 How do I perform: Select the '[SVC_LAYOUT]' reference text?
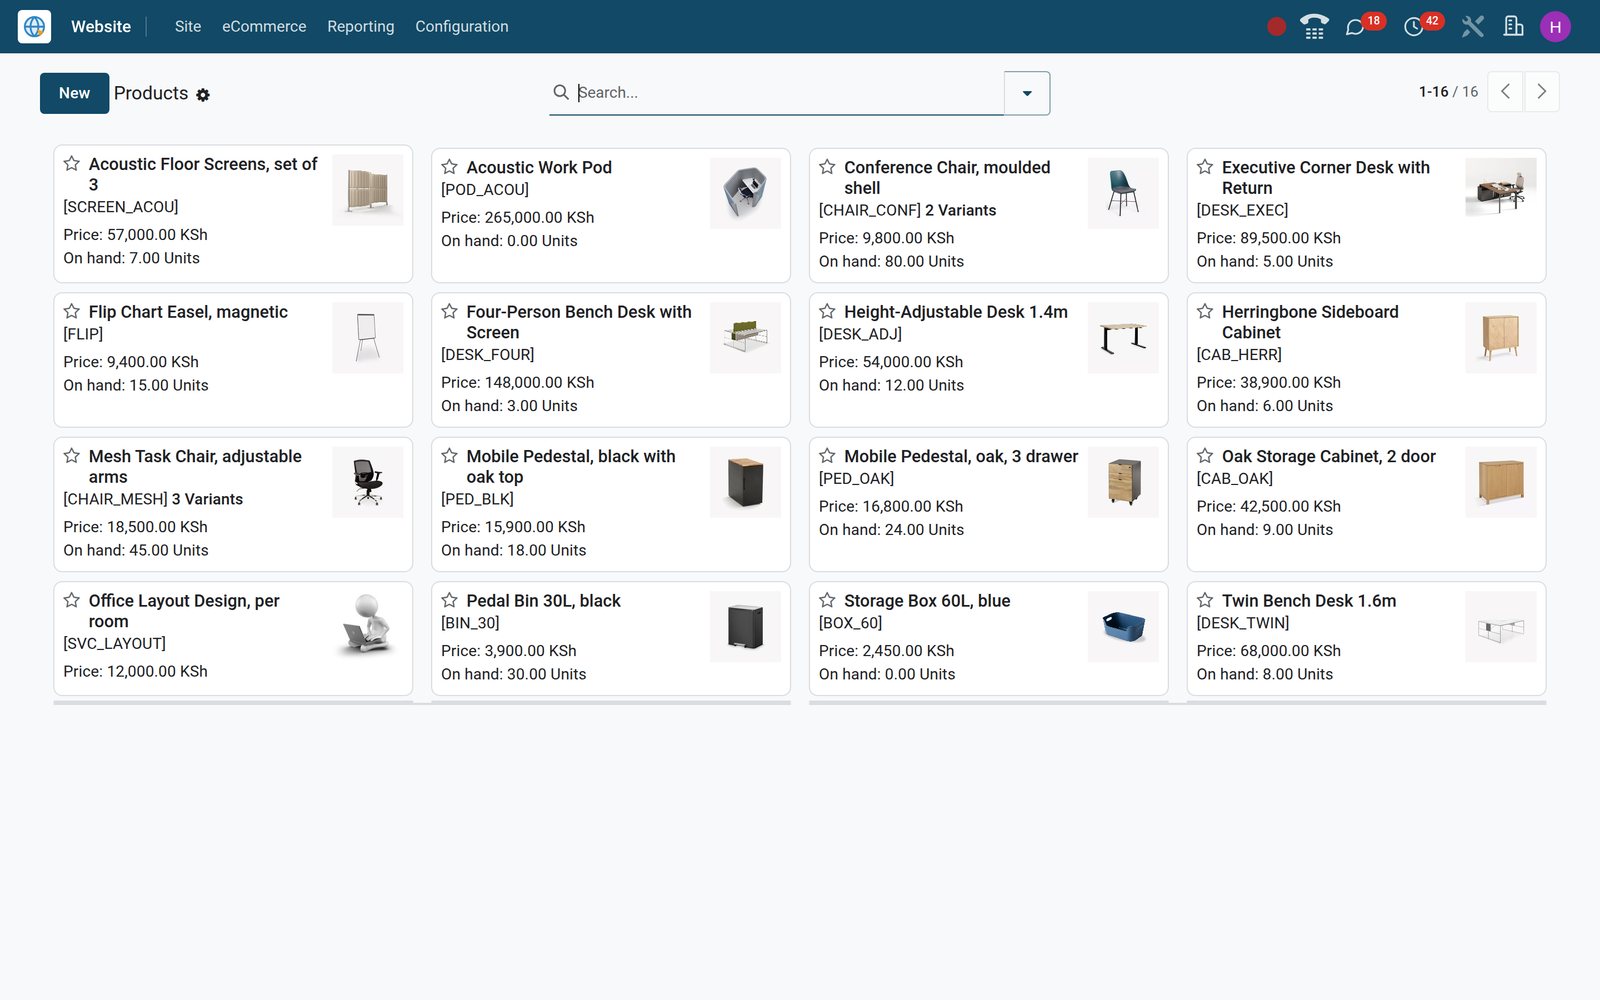coord(115,644)
